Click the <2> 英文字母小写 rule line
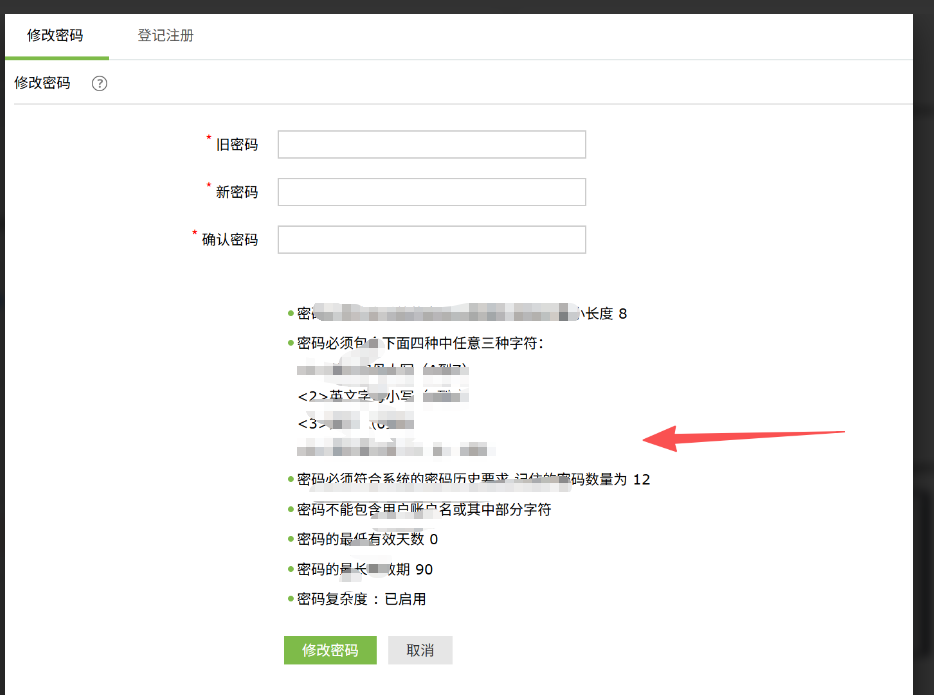The width and height of the screenshot is (934, 695). point(380,397)
